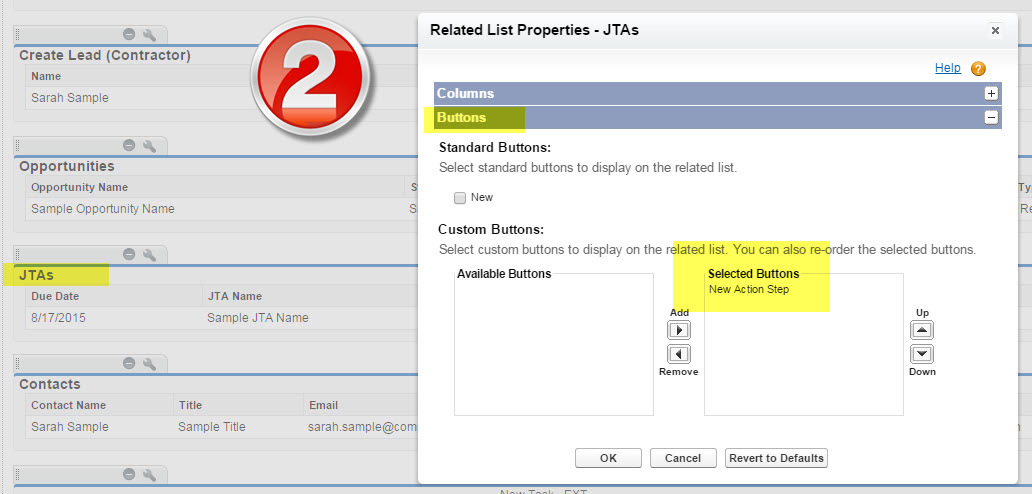Grab drag handle of Create Lead (Contractor) list
Viewport: 1032px width, 494px height.
[x=18, y=34]
